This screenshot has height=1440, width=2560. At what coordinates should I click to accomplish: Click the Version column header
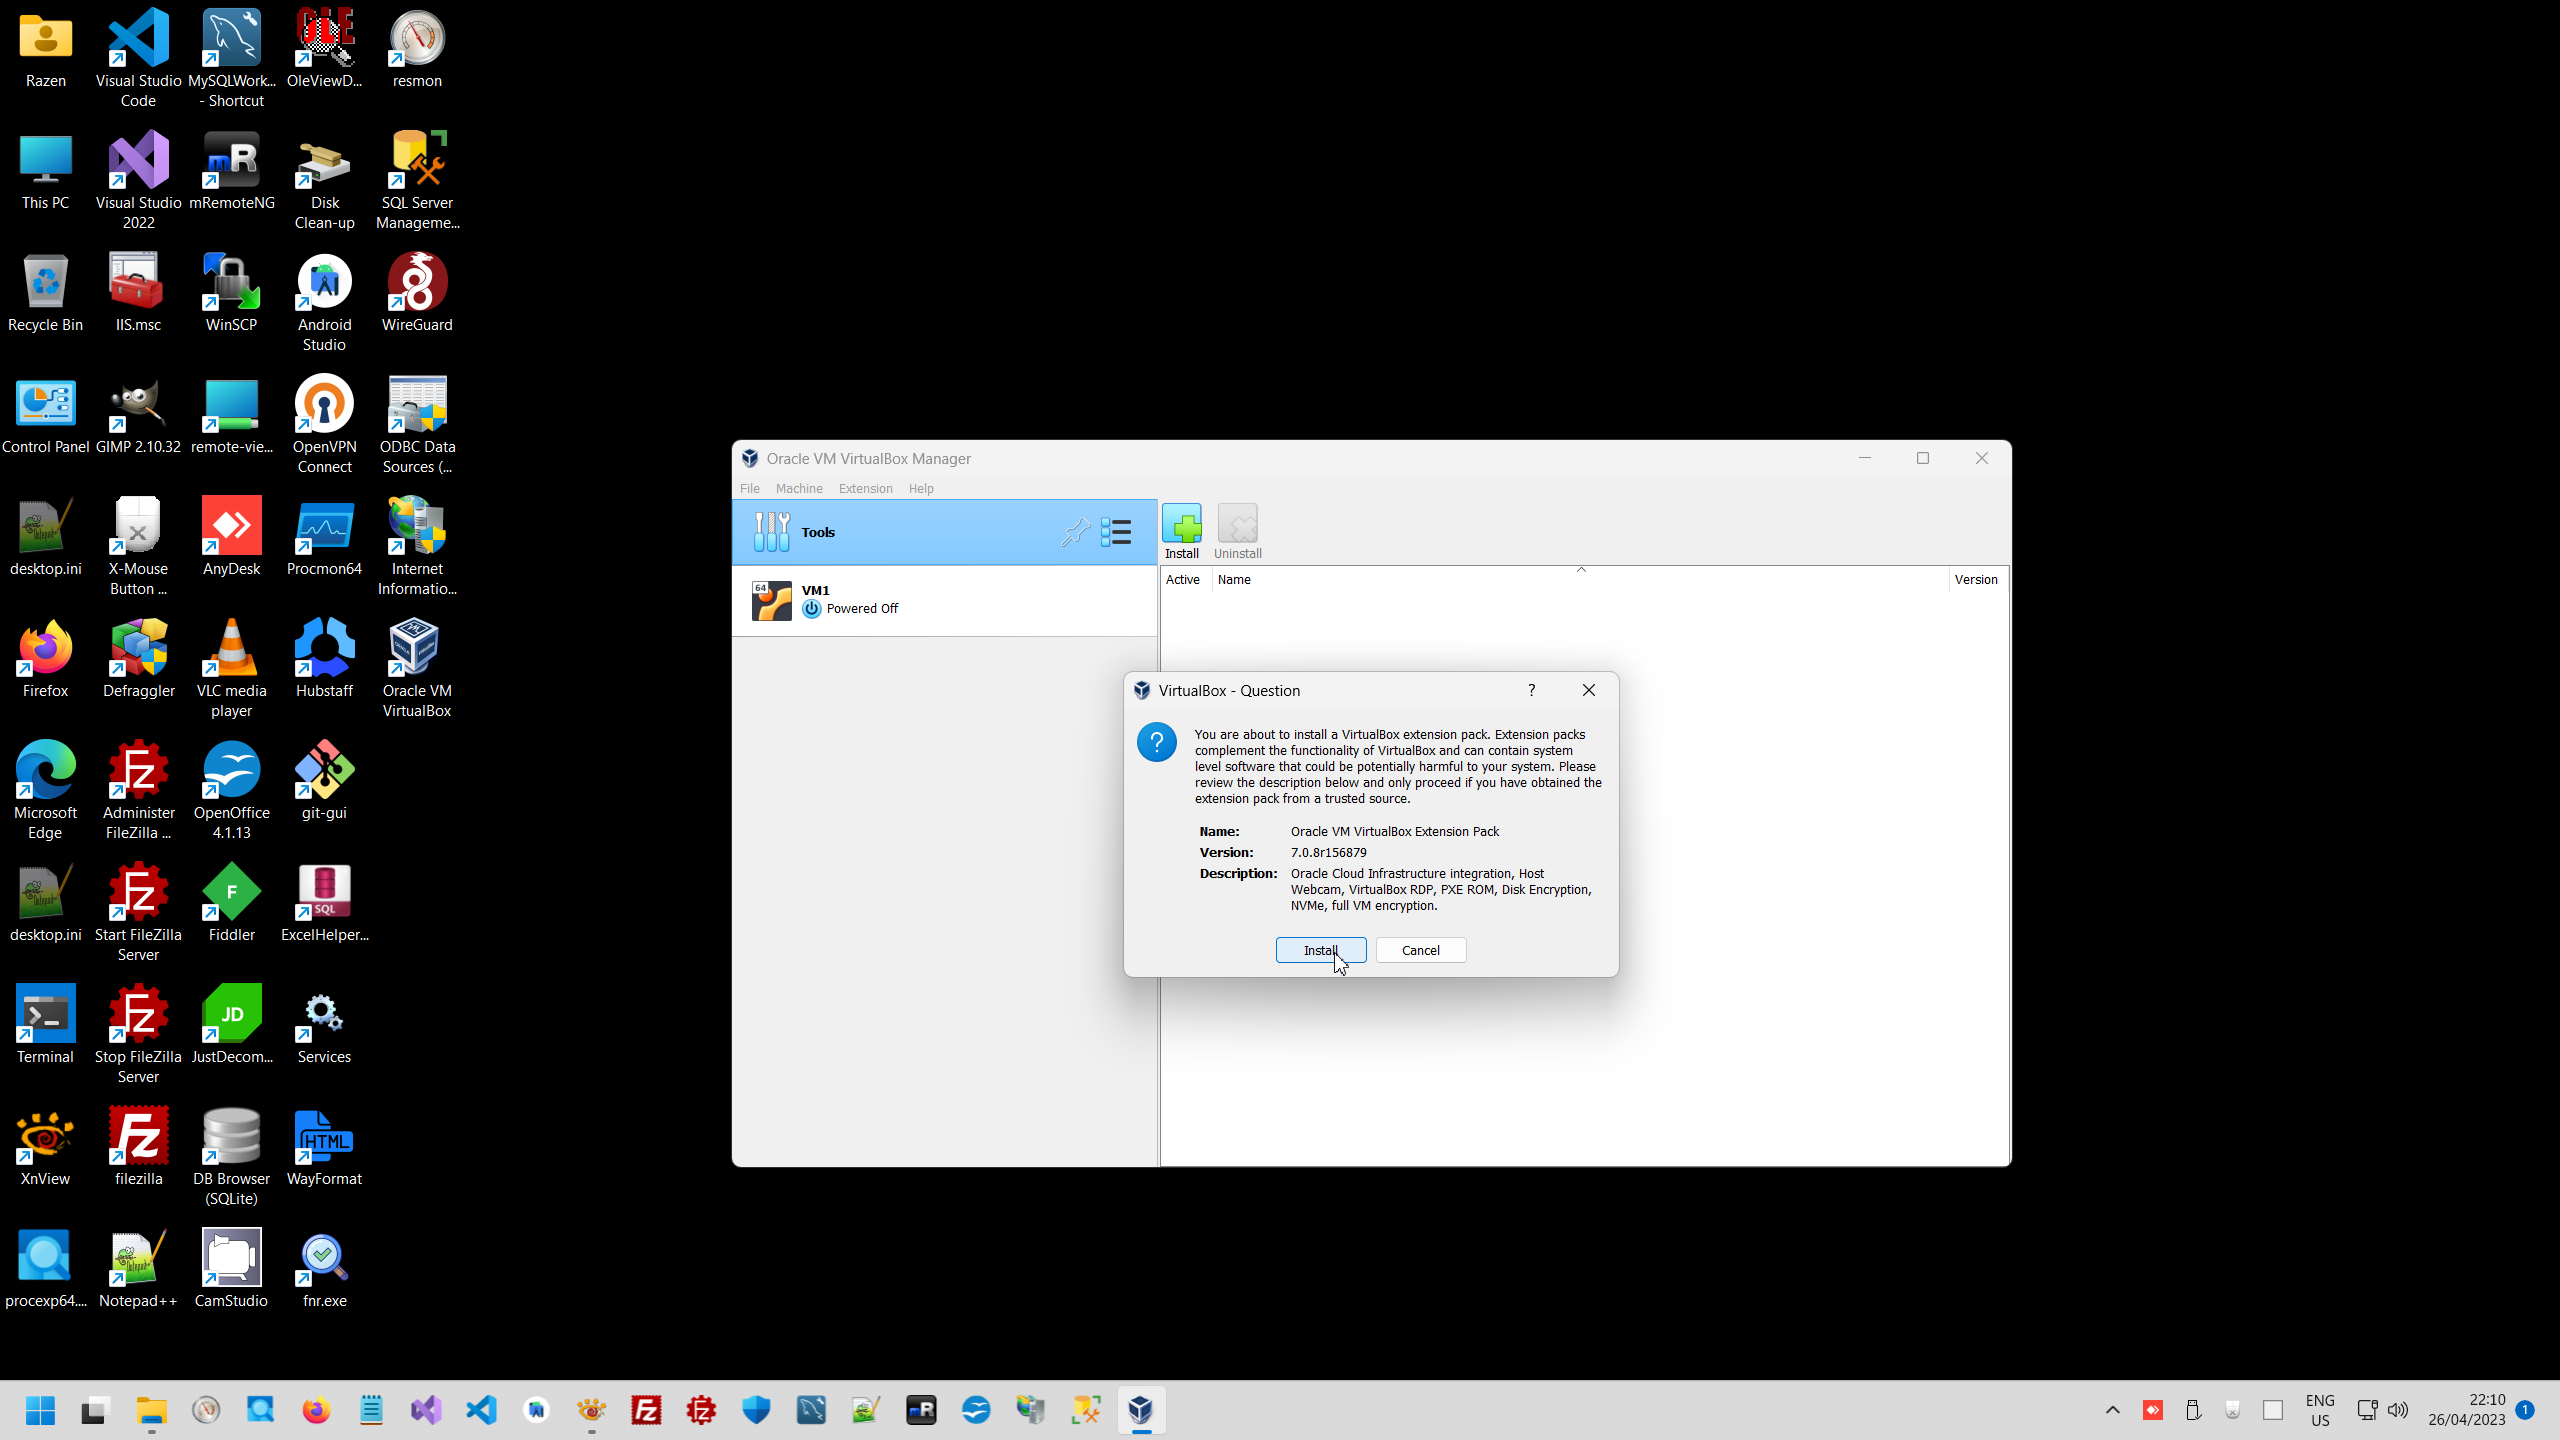coord(1975,579)
